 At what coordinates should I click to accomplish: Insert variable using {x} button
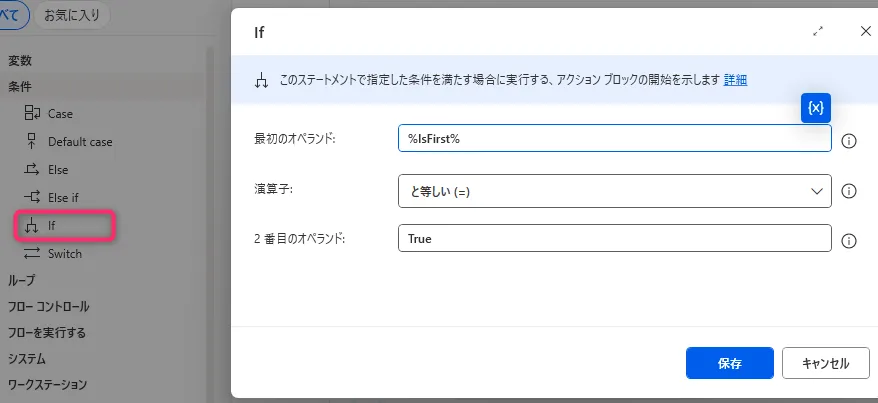click(816, 108)
